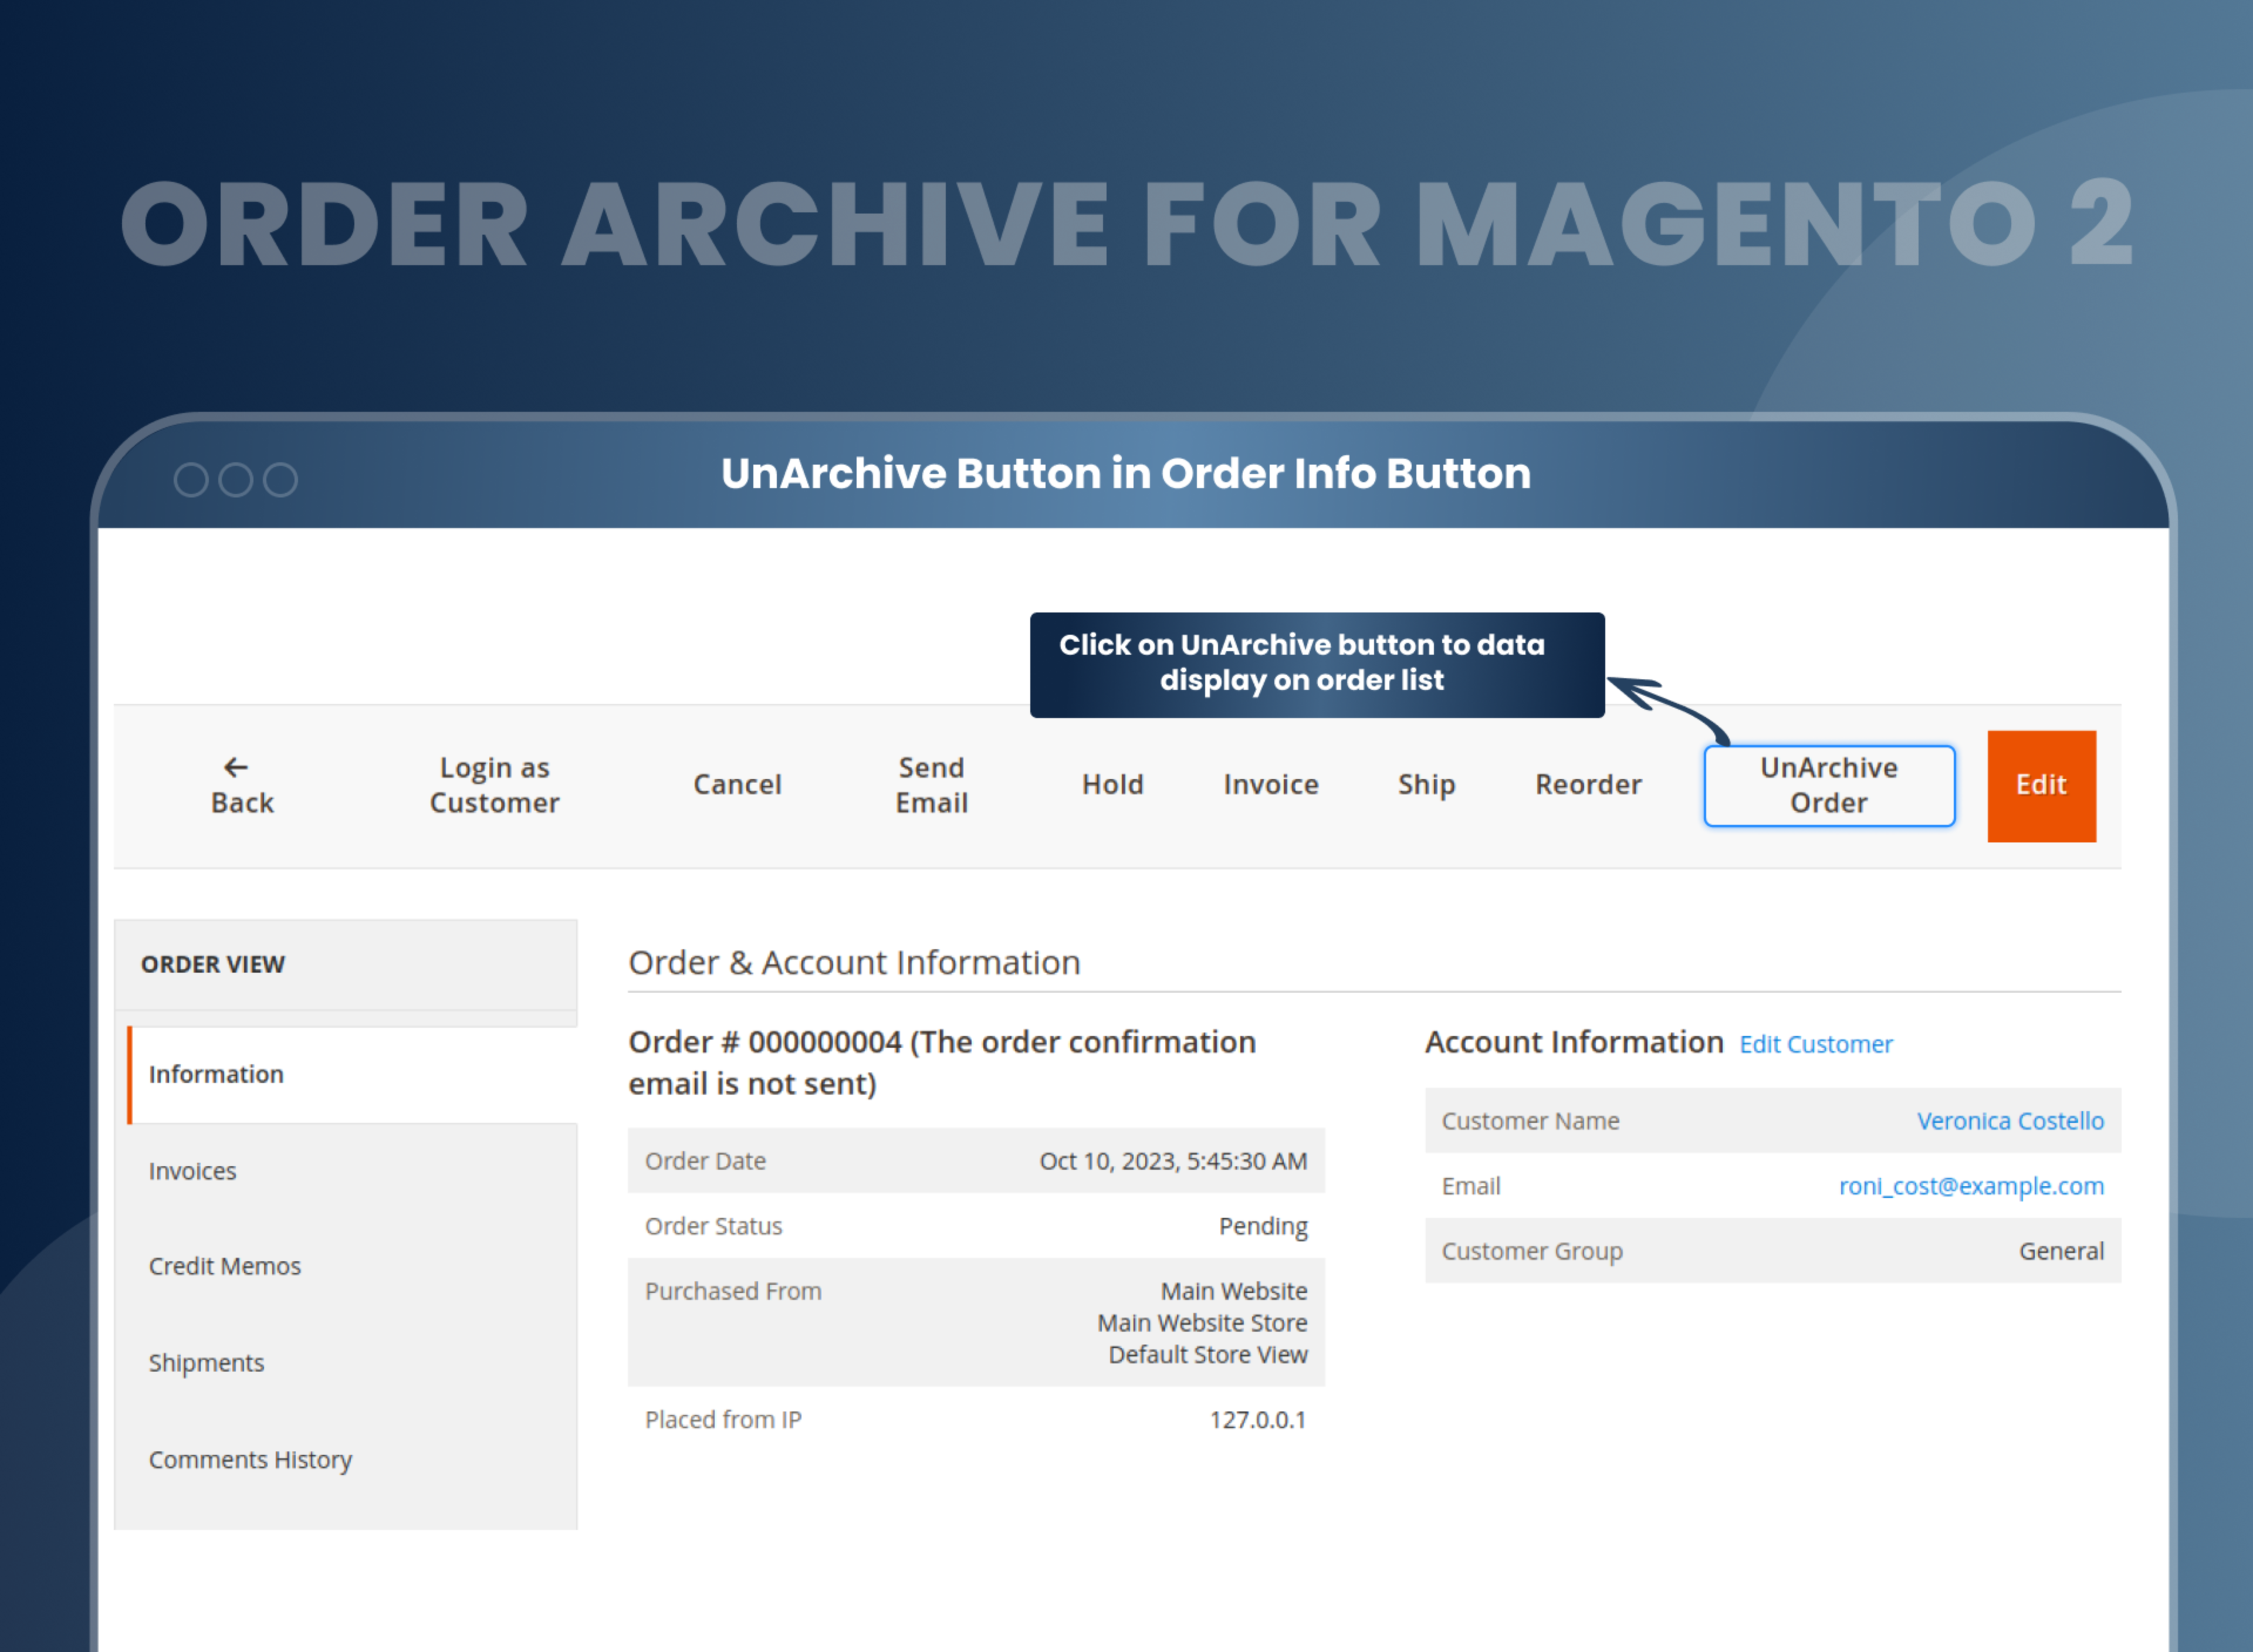Put order on Hold
Image resolution: width=2253 pixels, height=1652 pixels.
[x=1112, y=785]
